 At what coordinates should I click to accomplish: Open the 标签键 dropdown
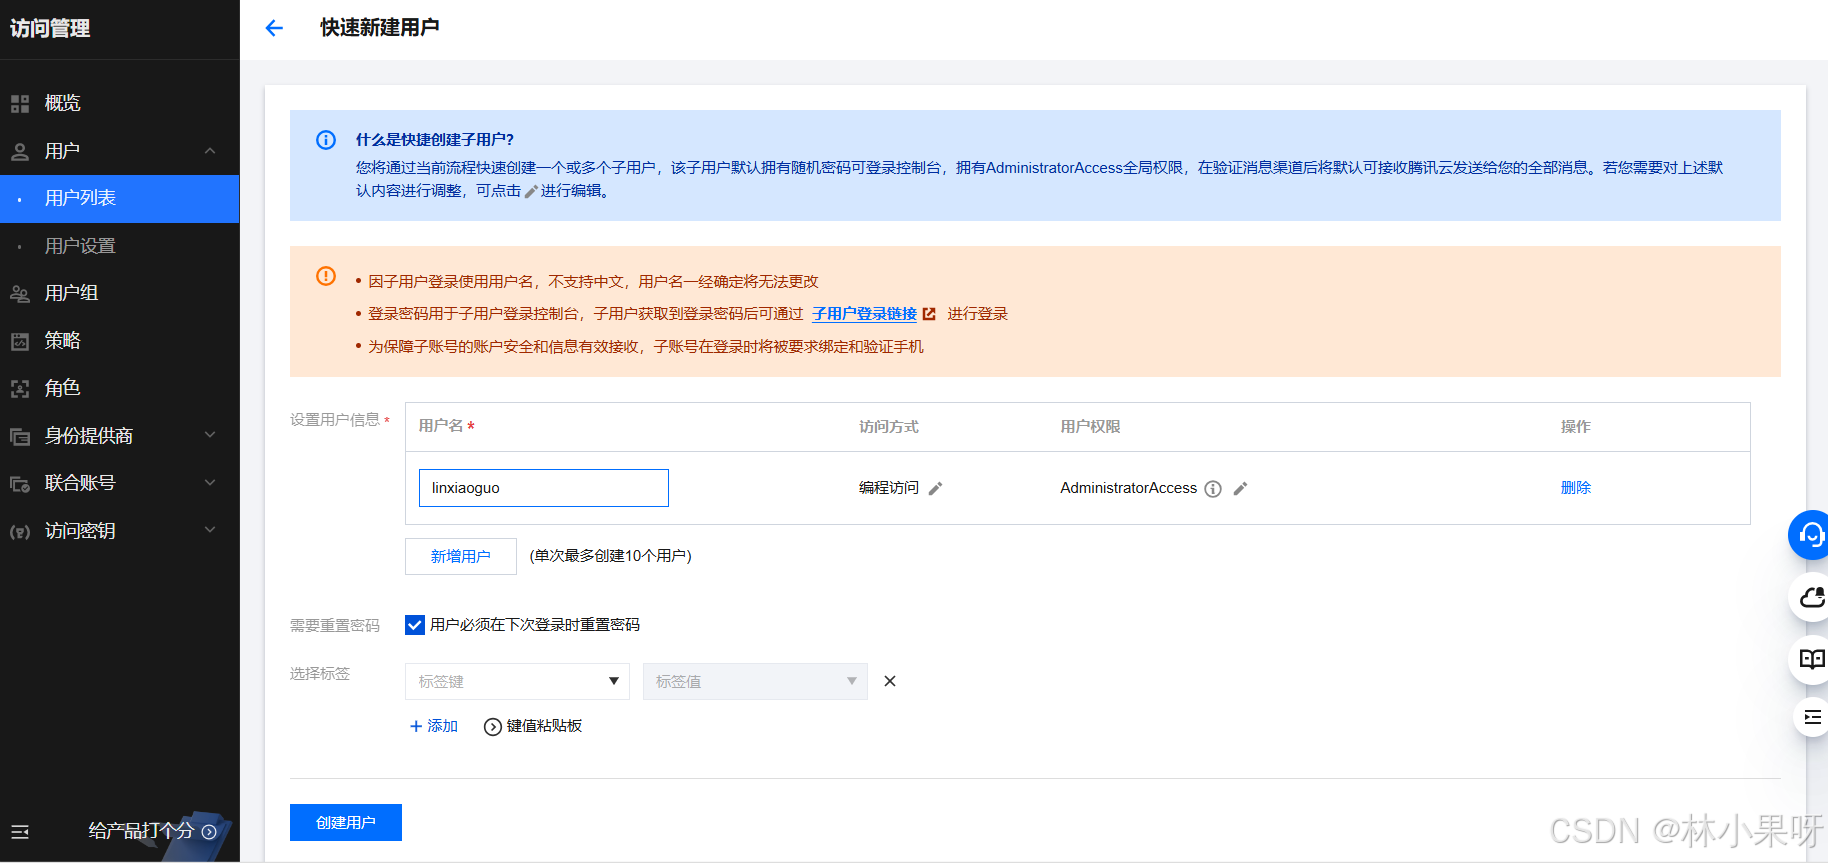(x=517, y=681)
